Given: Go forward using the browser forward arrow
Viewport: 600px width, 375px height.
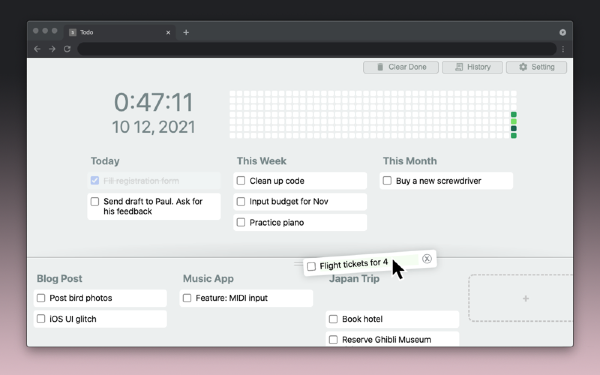Looking at the screenshot, I should point(52,49).
